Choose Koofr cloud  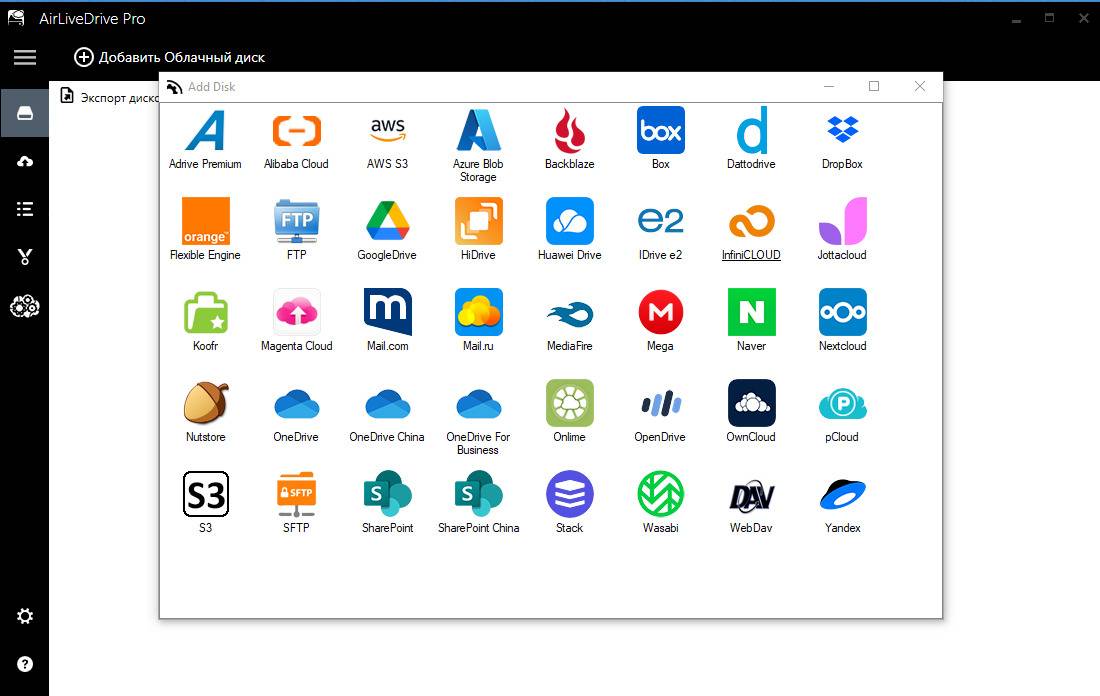[x=205, y=321]
